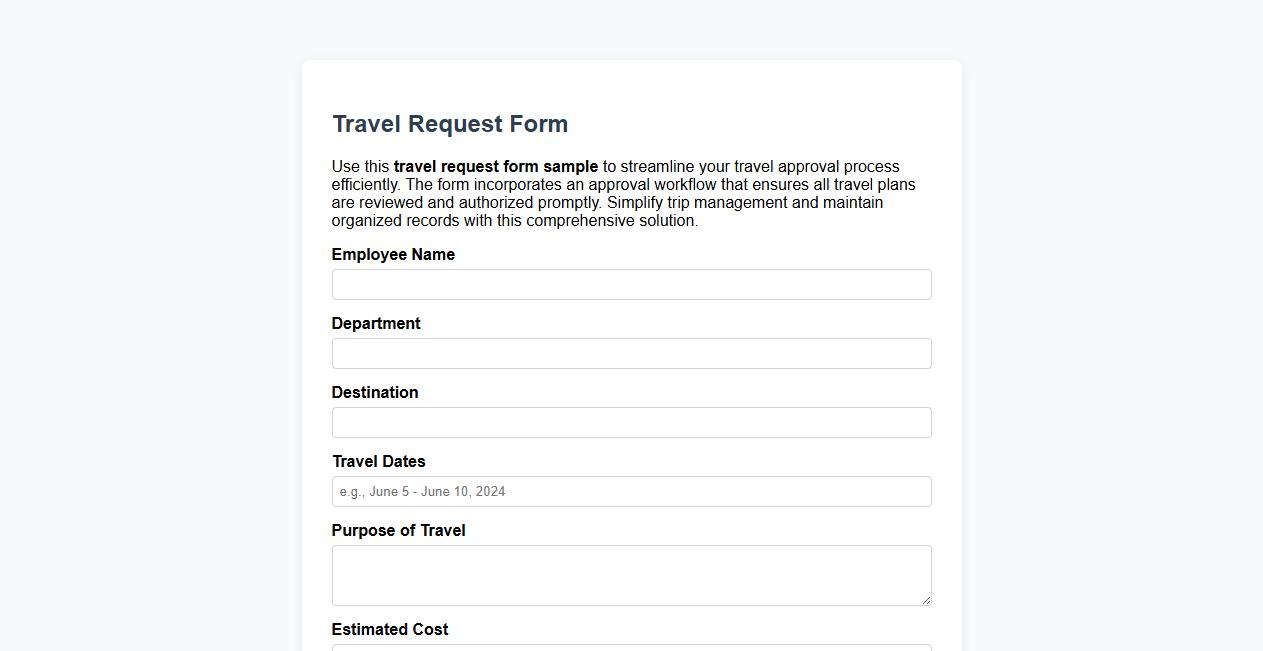
Task: Click the Department label
Action: click(376, 323)
